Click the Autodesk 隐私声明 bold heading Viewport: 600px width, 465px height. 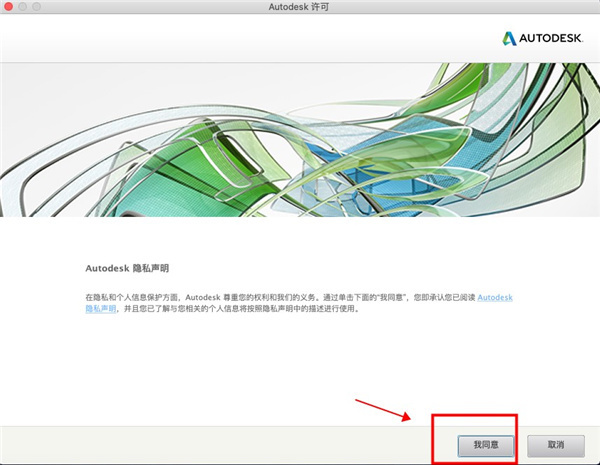coord(127,268)
